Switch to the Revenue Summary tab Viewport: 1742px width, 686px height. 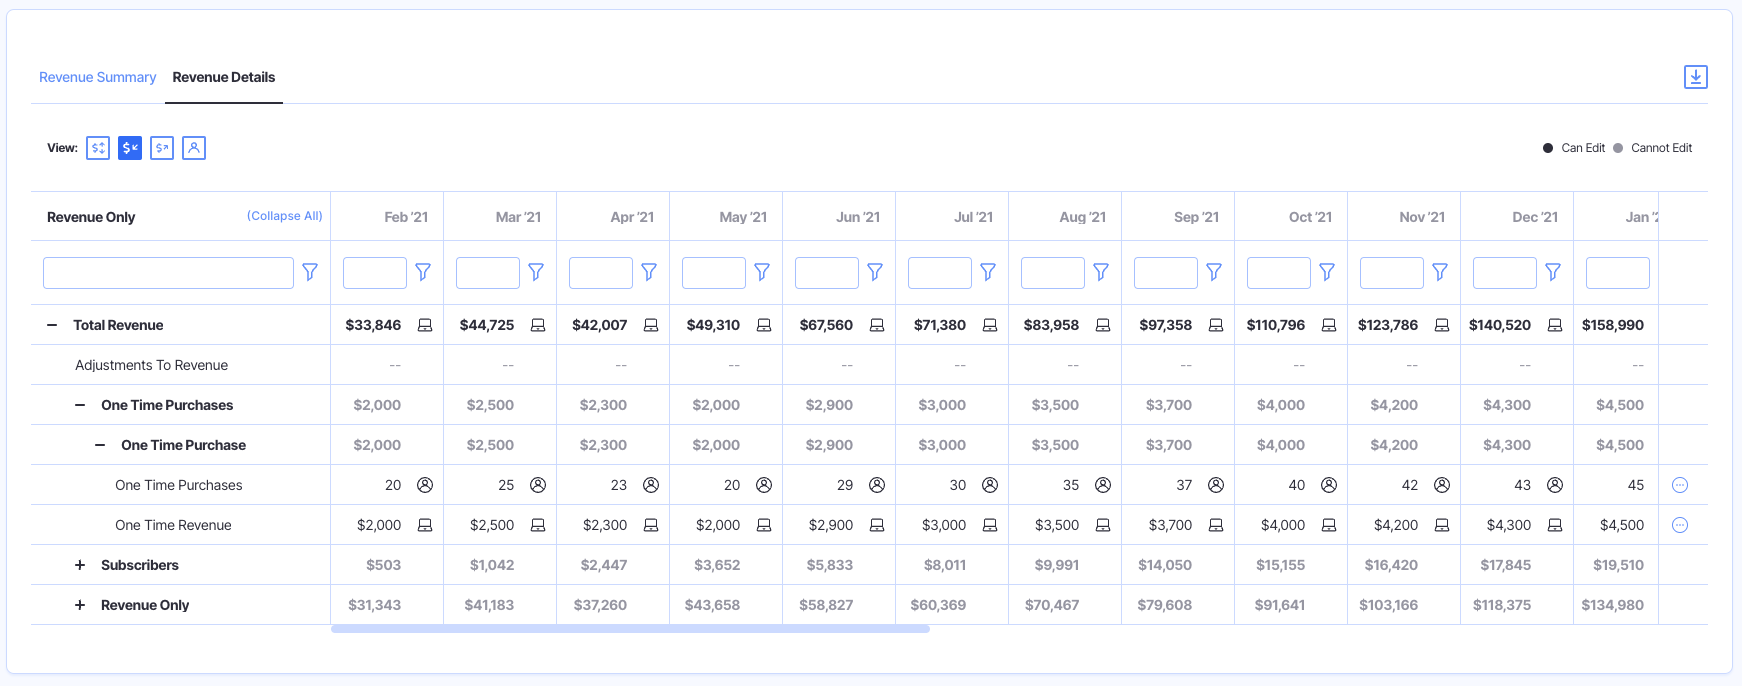(97, 77)
